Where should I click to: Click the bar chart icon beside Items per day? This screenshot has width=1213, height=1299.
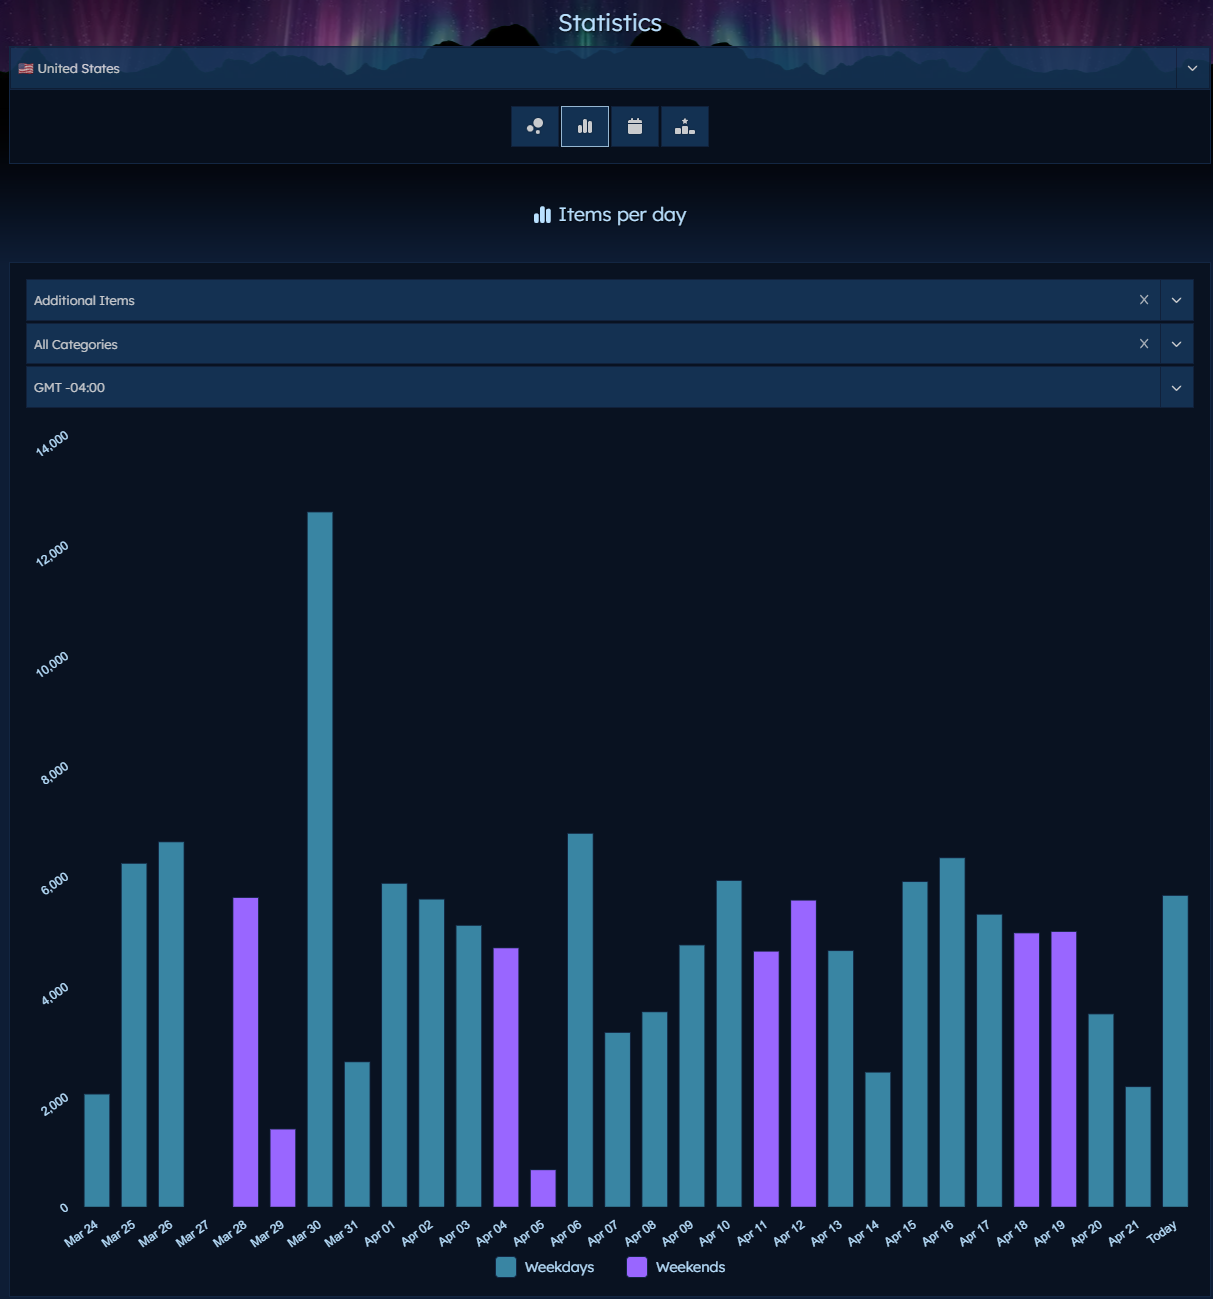tap(542, 214)
